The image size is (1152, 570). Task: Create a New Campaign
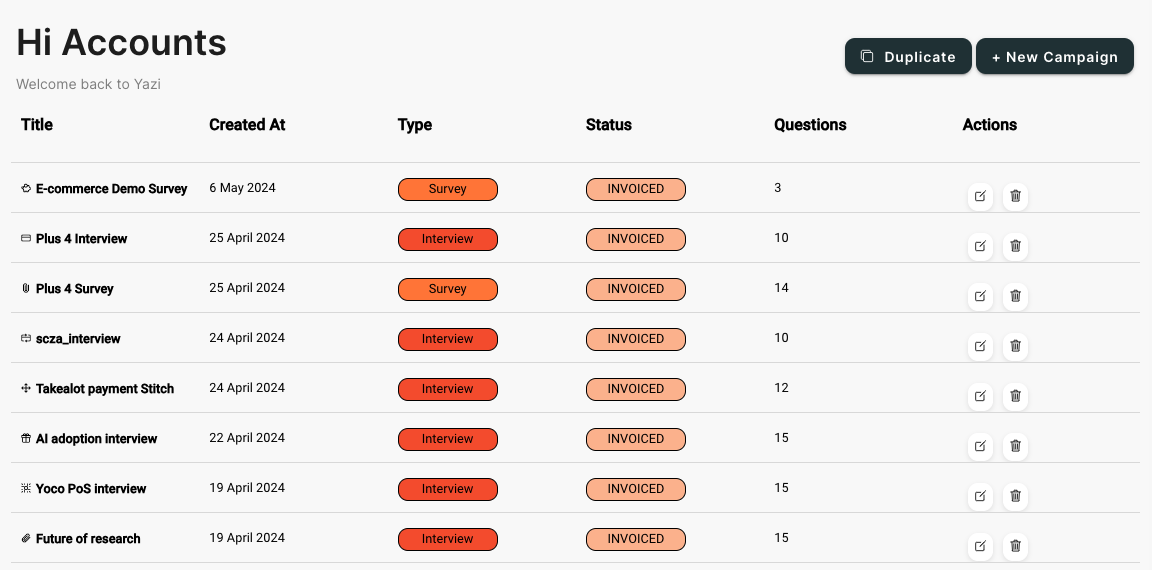point(1054,57)
